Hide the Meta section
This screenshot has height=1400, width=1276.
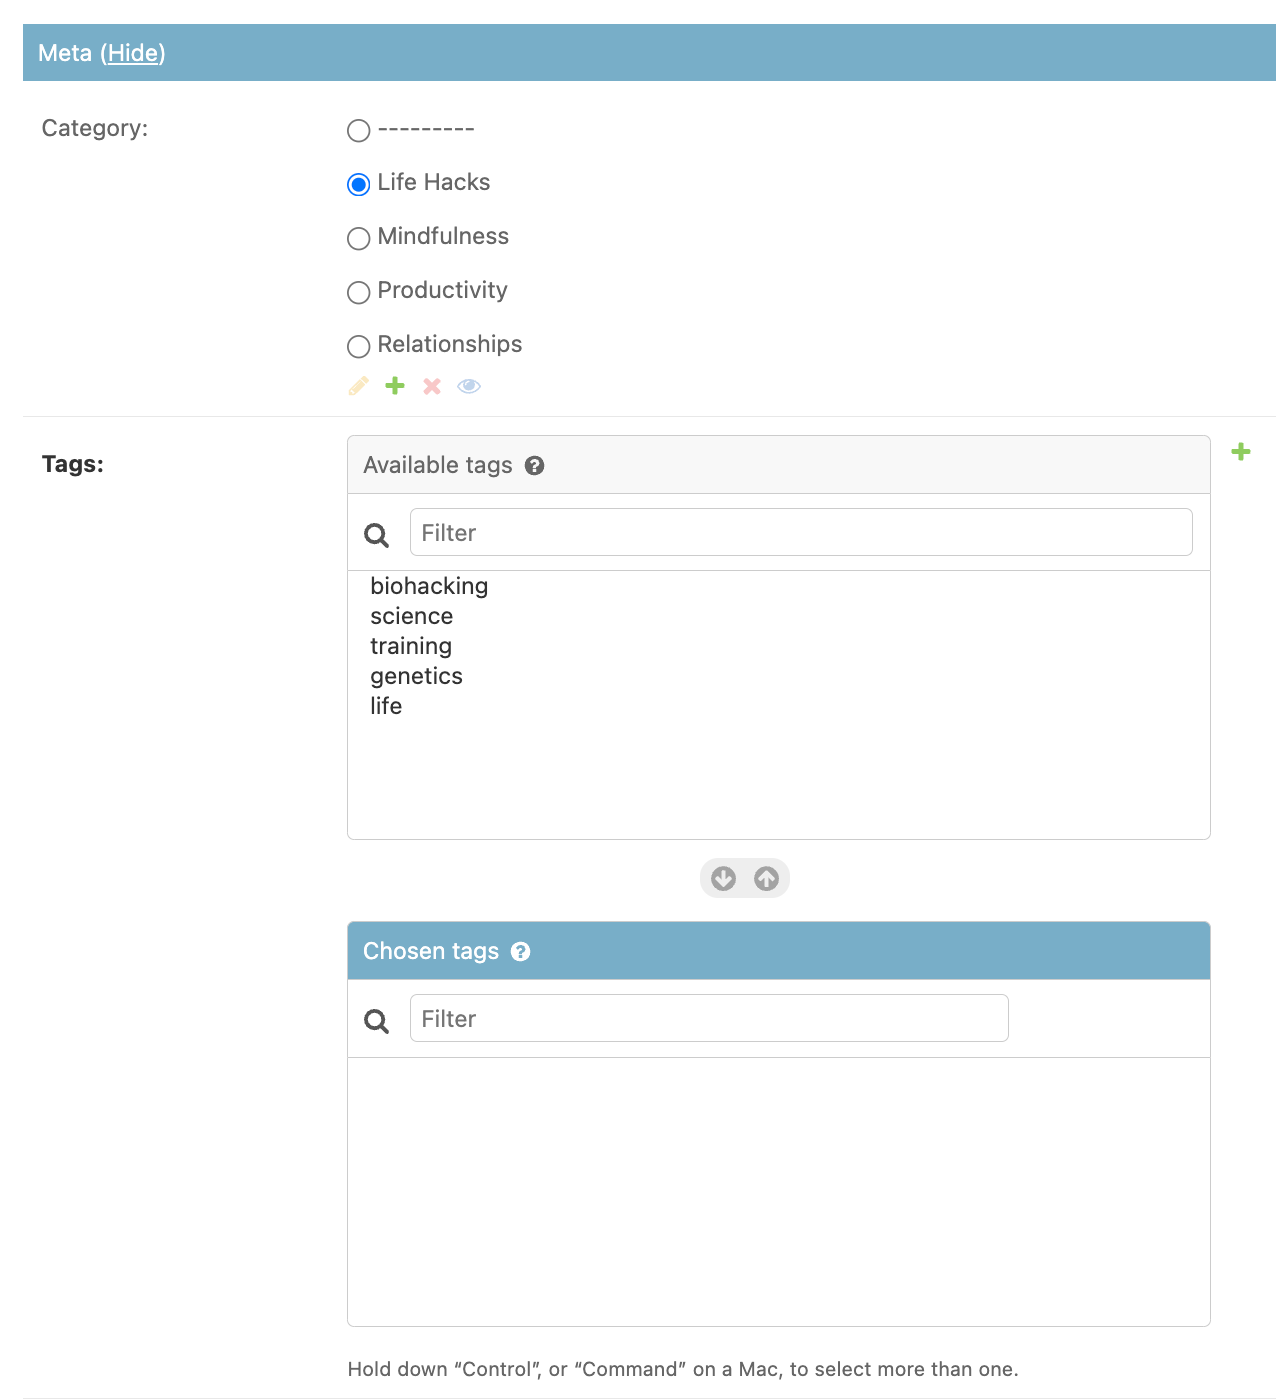click(133, 52)
